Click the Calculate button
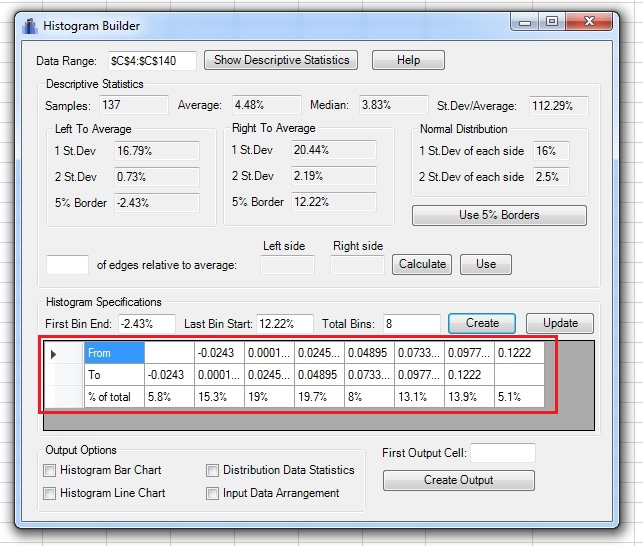Screen dimensions: 643x546 [422, 264]
